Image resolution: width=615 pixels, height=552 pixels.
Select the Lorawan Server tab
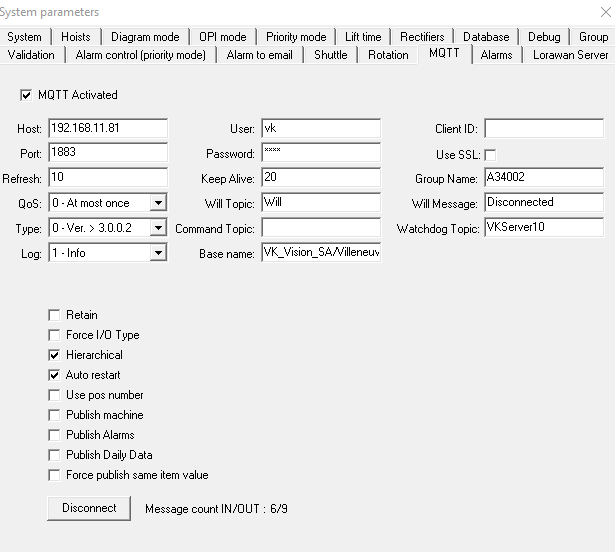click(570, 55)
